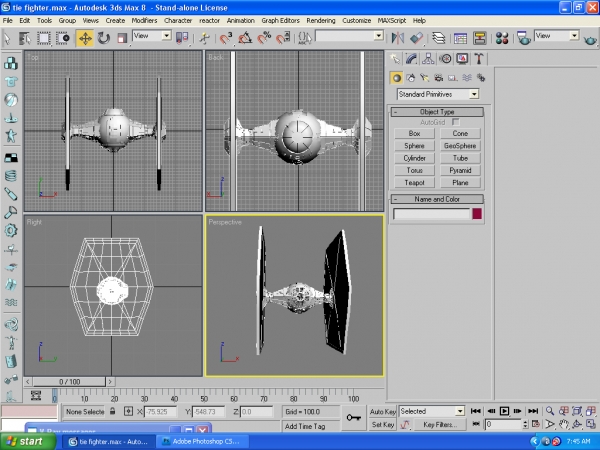Click the Align tool icon

(x=417, y=38)
